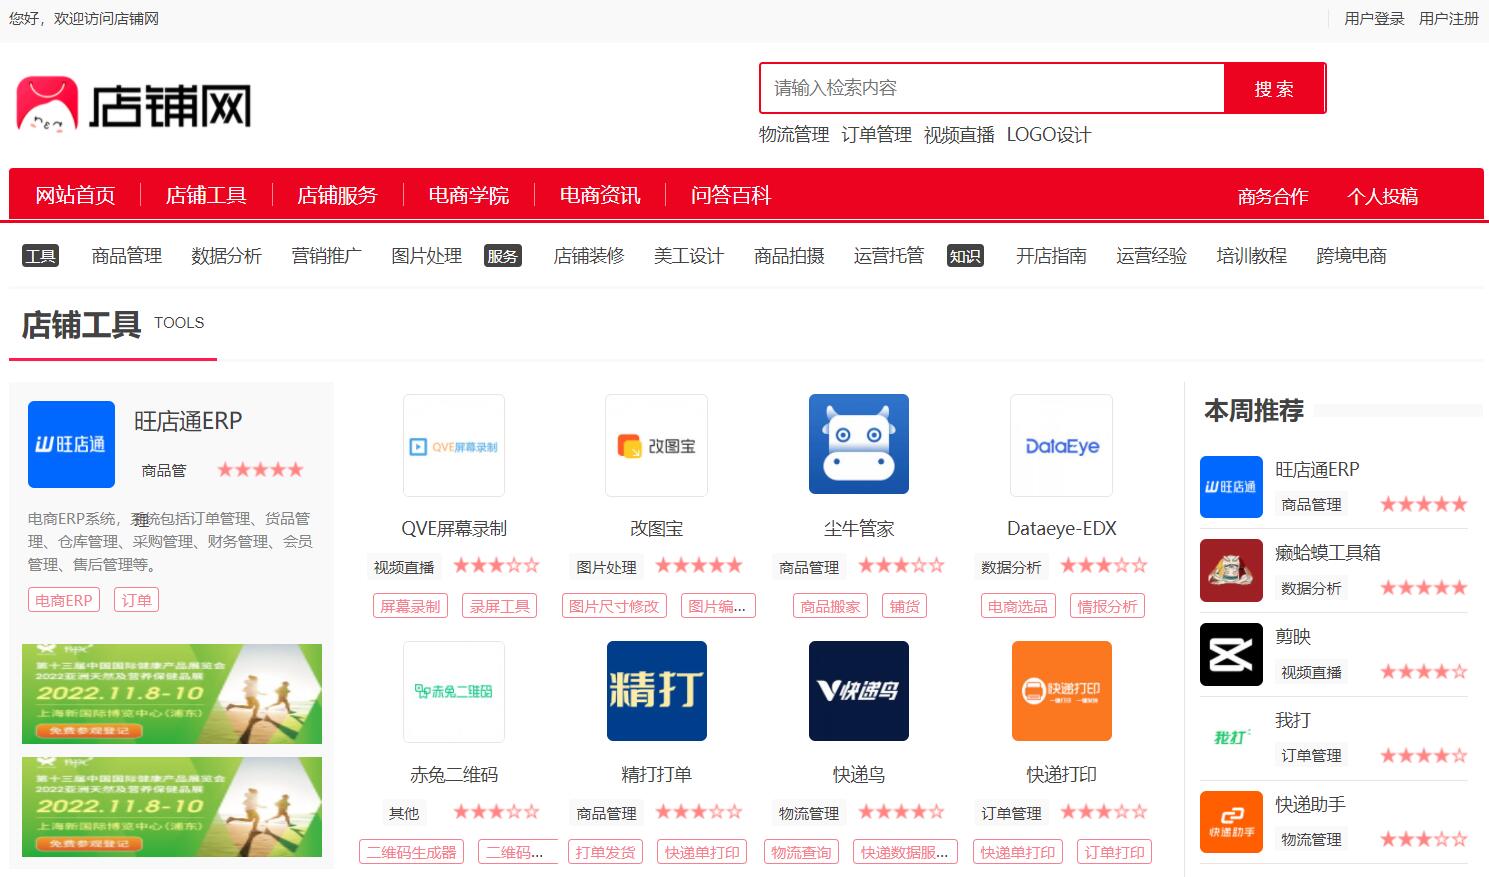Switch to the 电商学院 nav tab

(468, 195)
